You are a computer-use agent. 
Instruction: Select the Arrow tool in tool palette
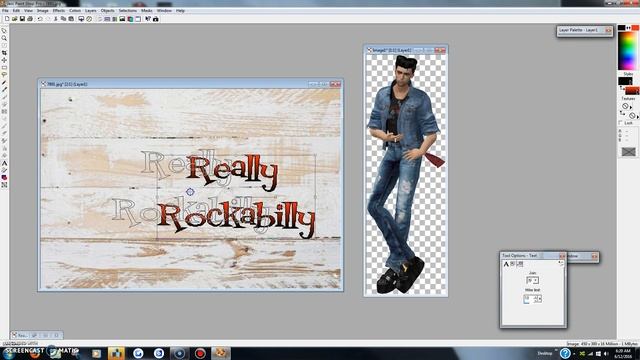coord(4,31)
